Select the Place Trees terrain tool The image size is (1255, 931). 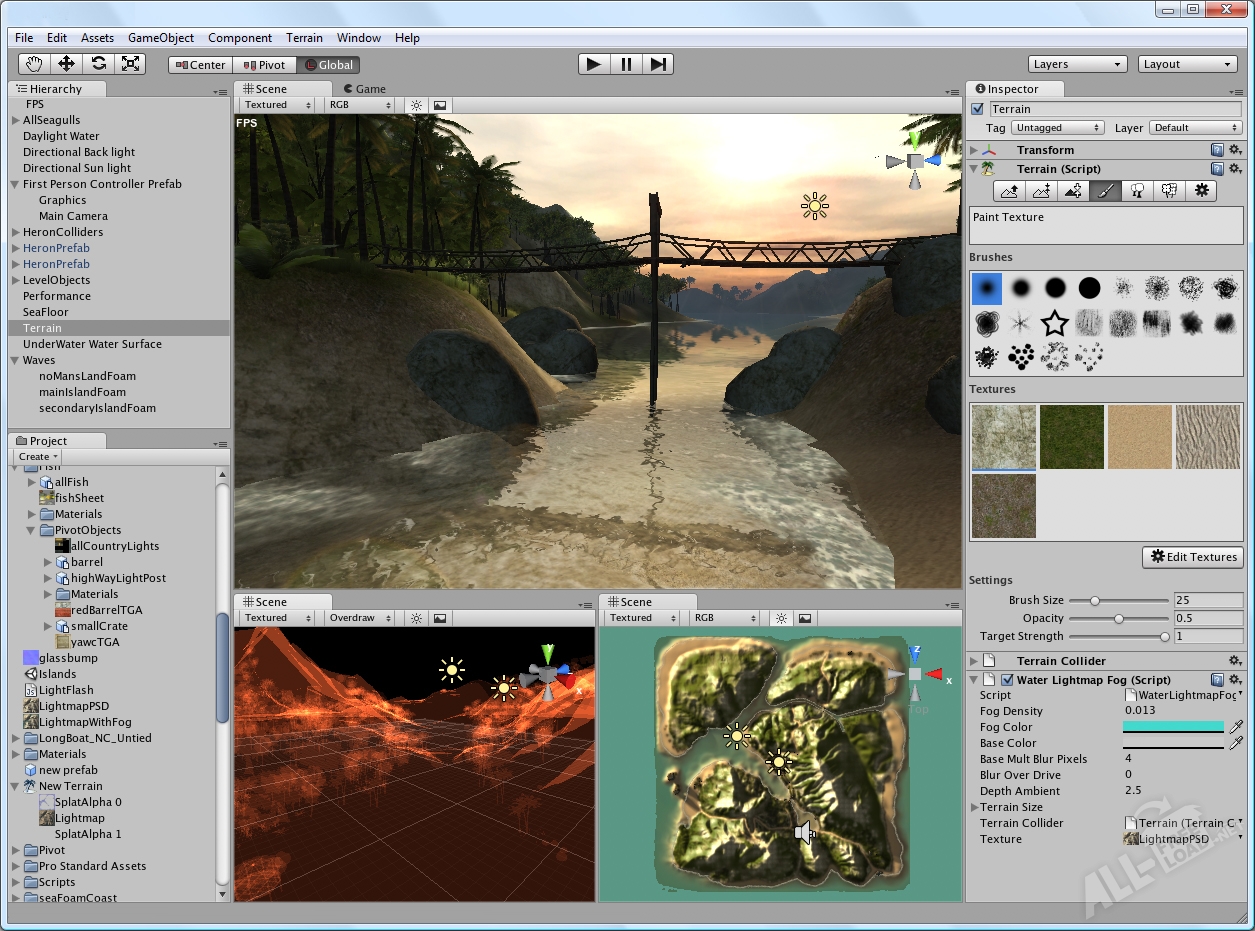[x=1137, y=191]
